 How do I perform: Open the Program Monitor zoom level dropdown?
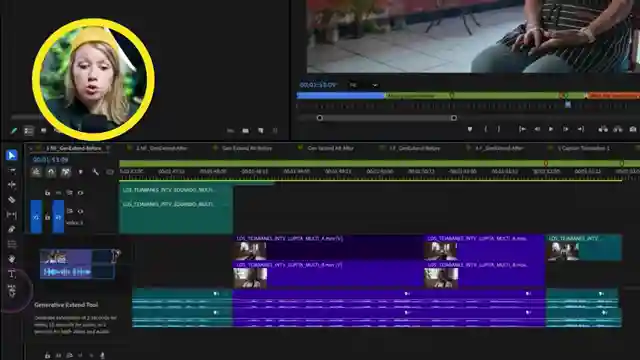[x=363, y=85]
